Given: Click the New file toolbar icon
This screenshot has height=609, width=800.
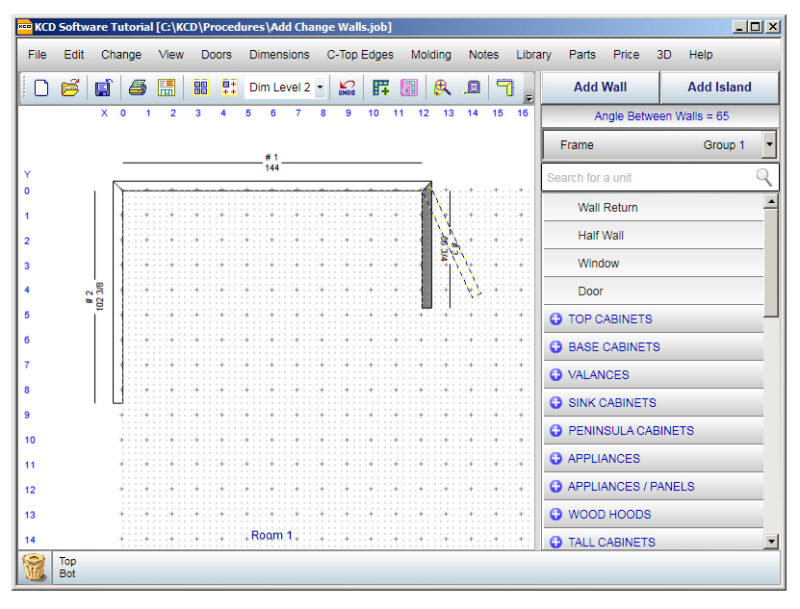Looking at the screenshot, I should (41, 88).
